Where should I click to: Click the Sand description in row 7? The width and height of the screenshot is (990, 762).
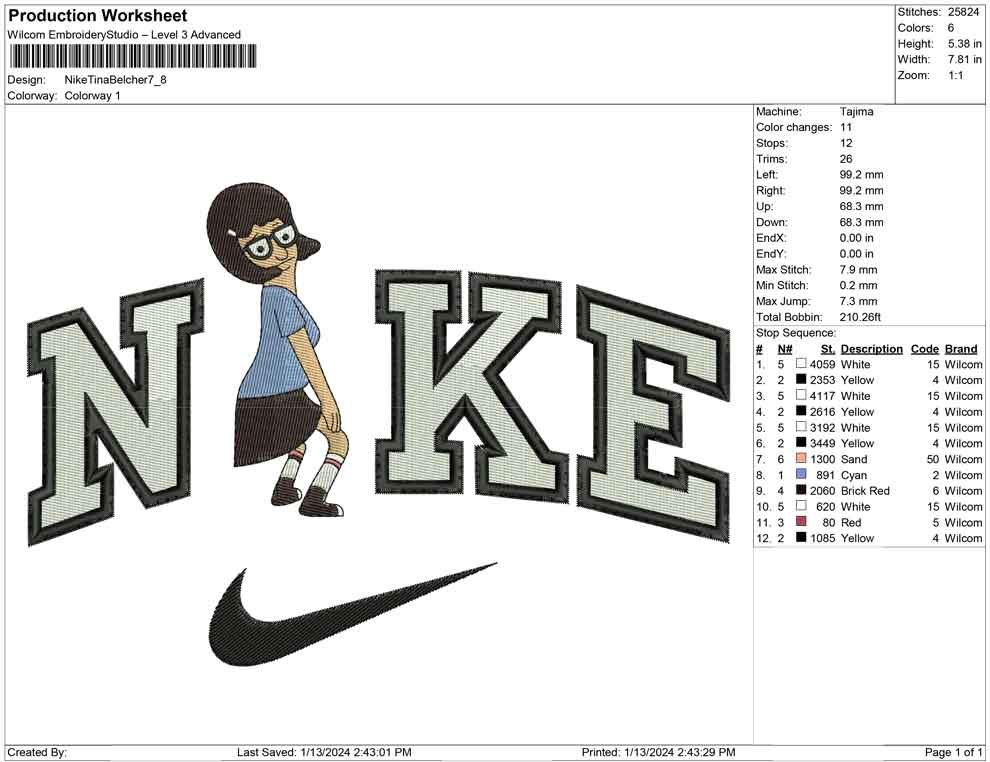[x=854, y=459]
